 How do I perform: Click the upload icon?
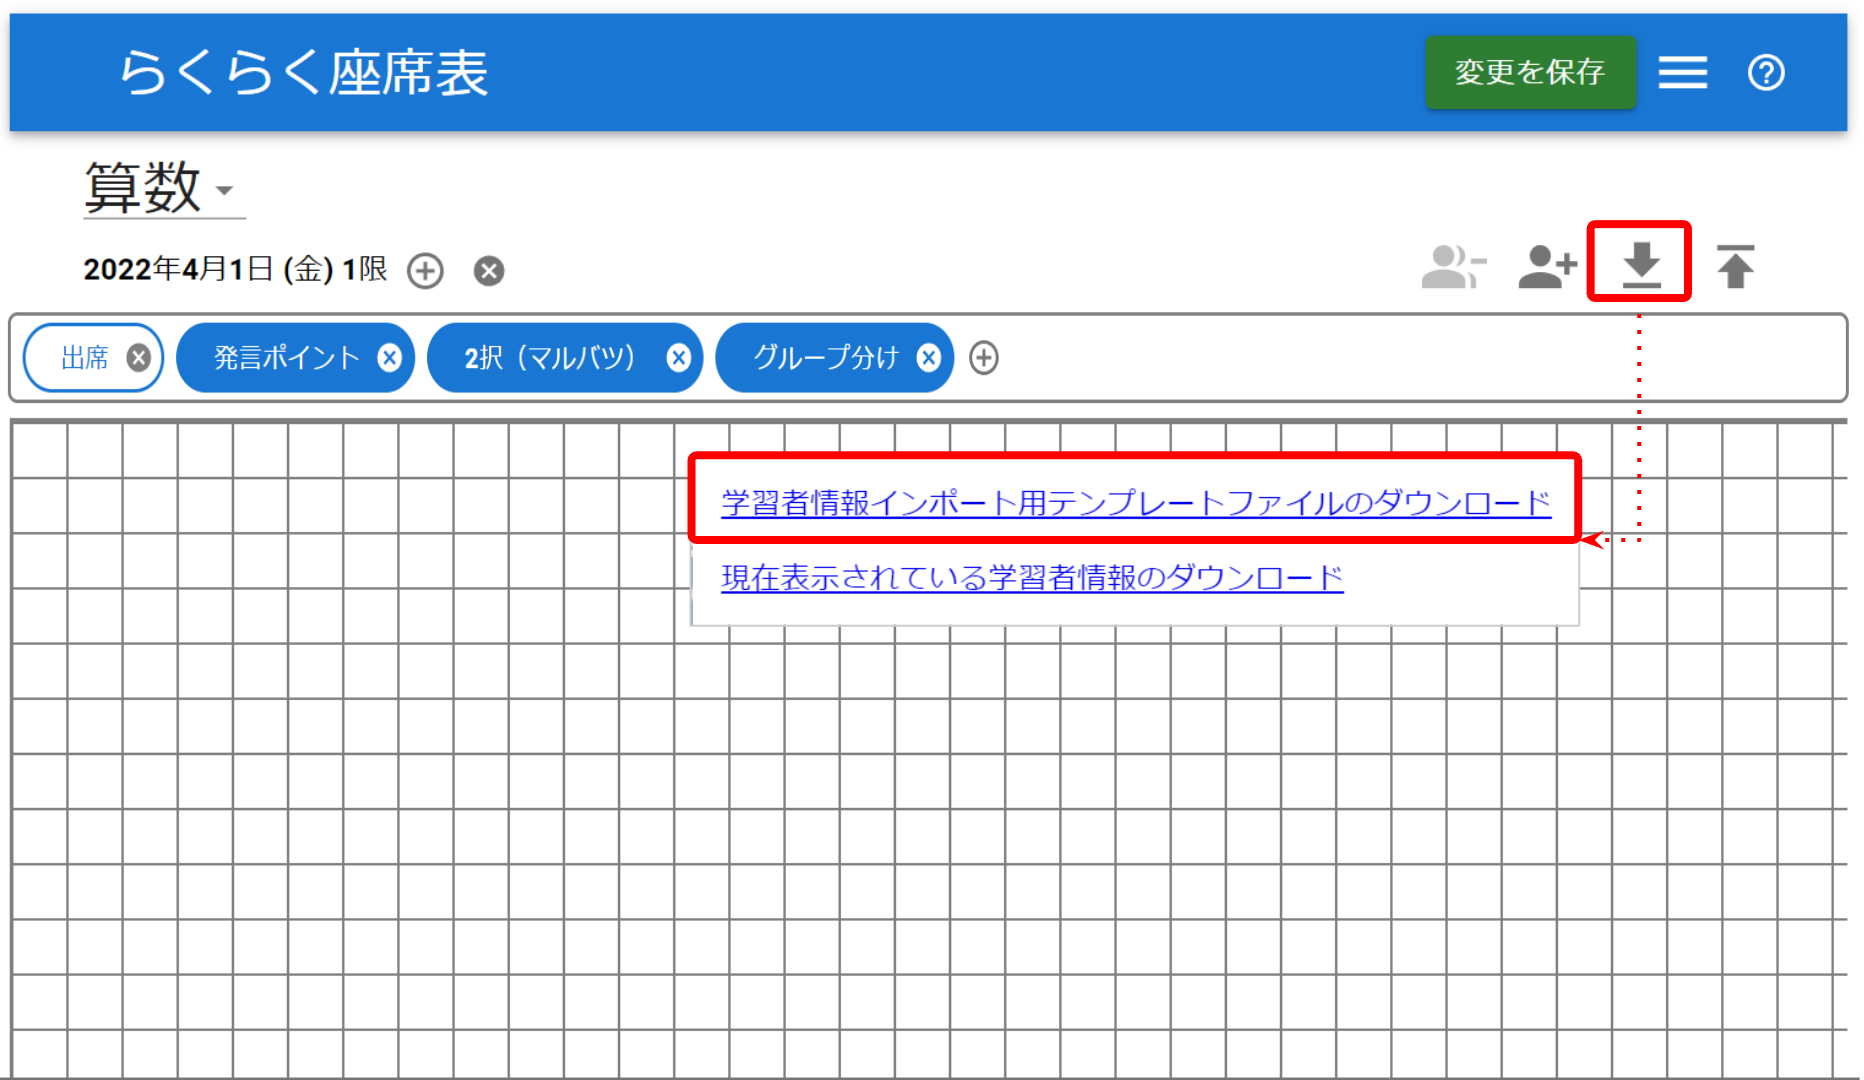coord(1735,266)
